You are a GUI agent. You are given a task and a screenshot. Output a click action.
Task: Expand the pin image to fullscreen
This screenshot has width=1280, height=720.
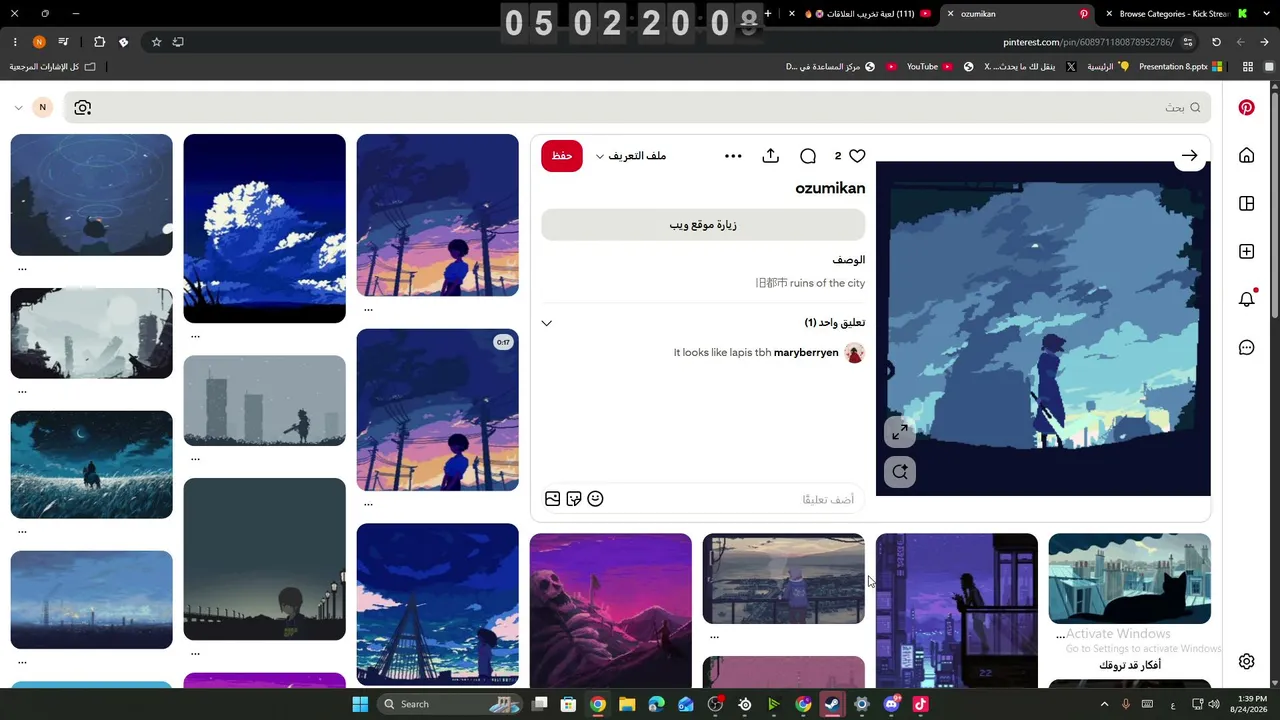[x=900, y=432]
